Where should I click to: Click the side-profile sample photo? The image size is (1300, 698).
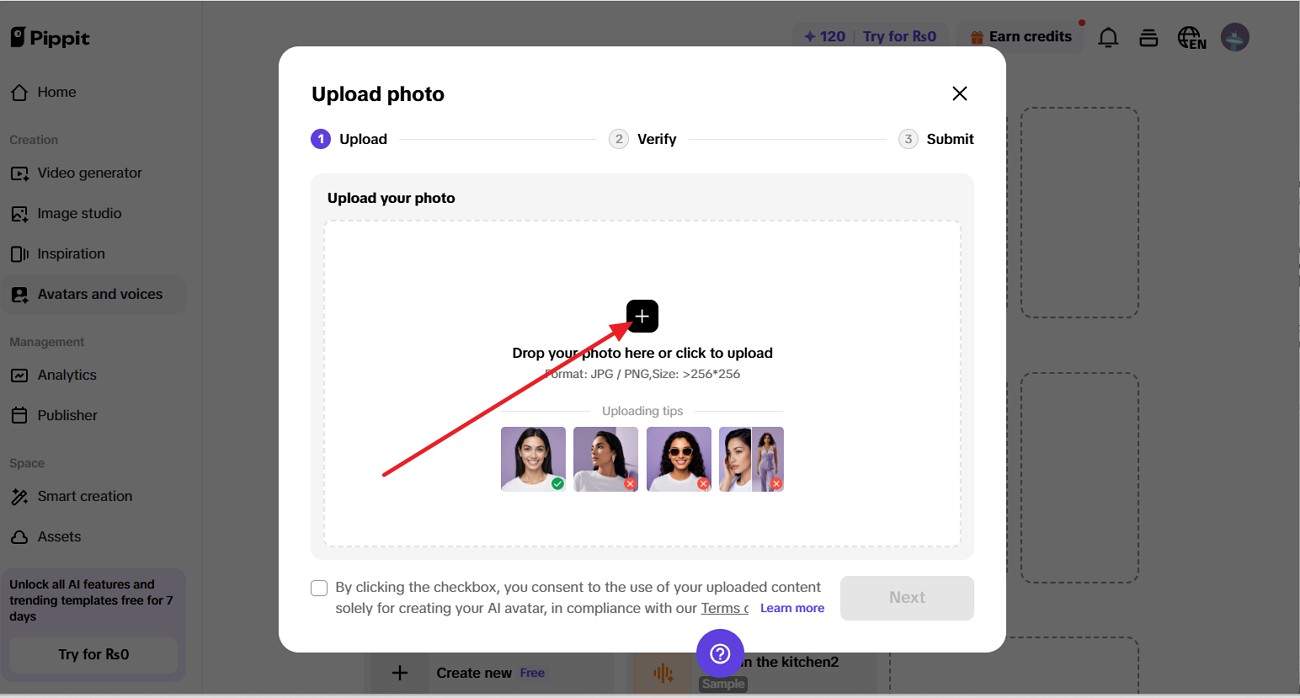coord(606,459)
